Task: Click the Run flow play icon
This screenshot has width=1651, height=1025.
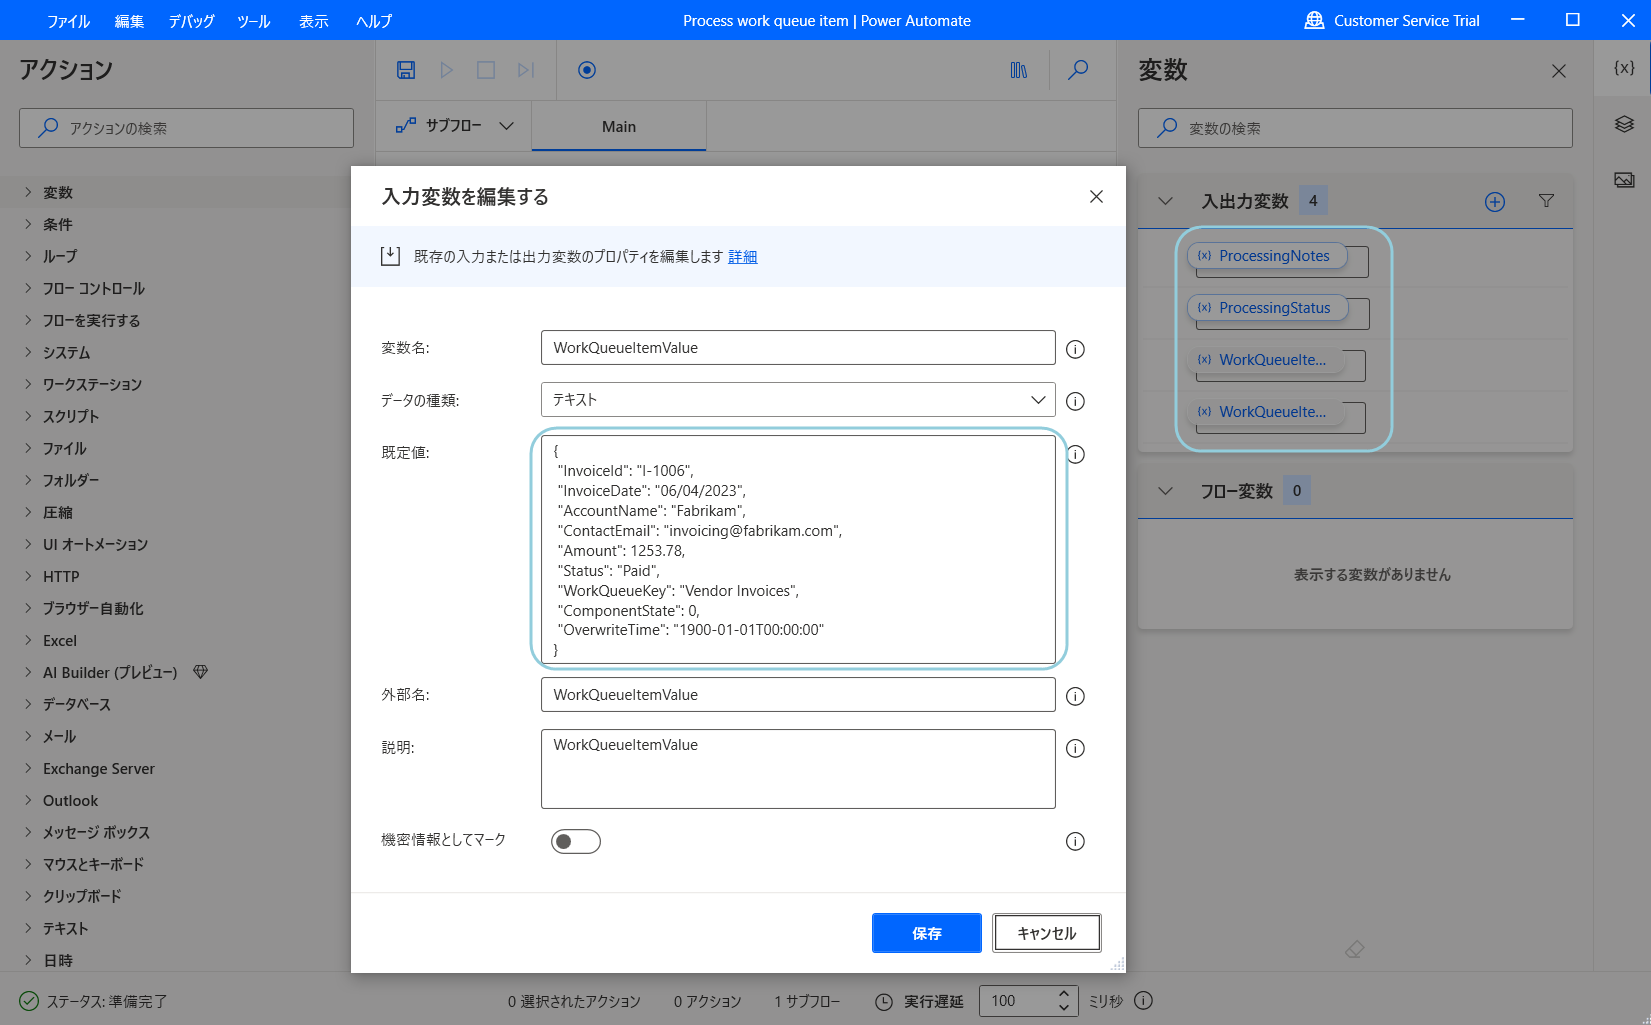Action: pos(447,70)
